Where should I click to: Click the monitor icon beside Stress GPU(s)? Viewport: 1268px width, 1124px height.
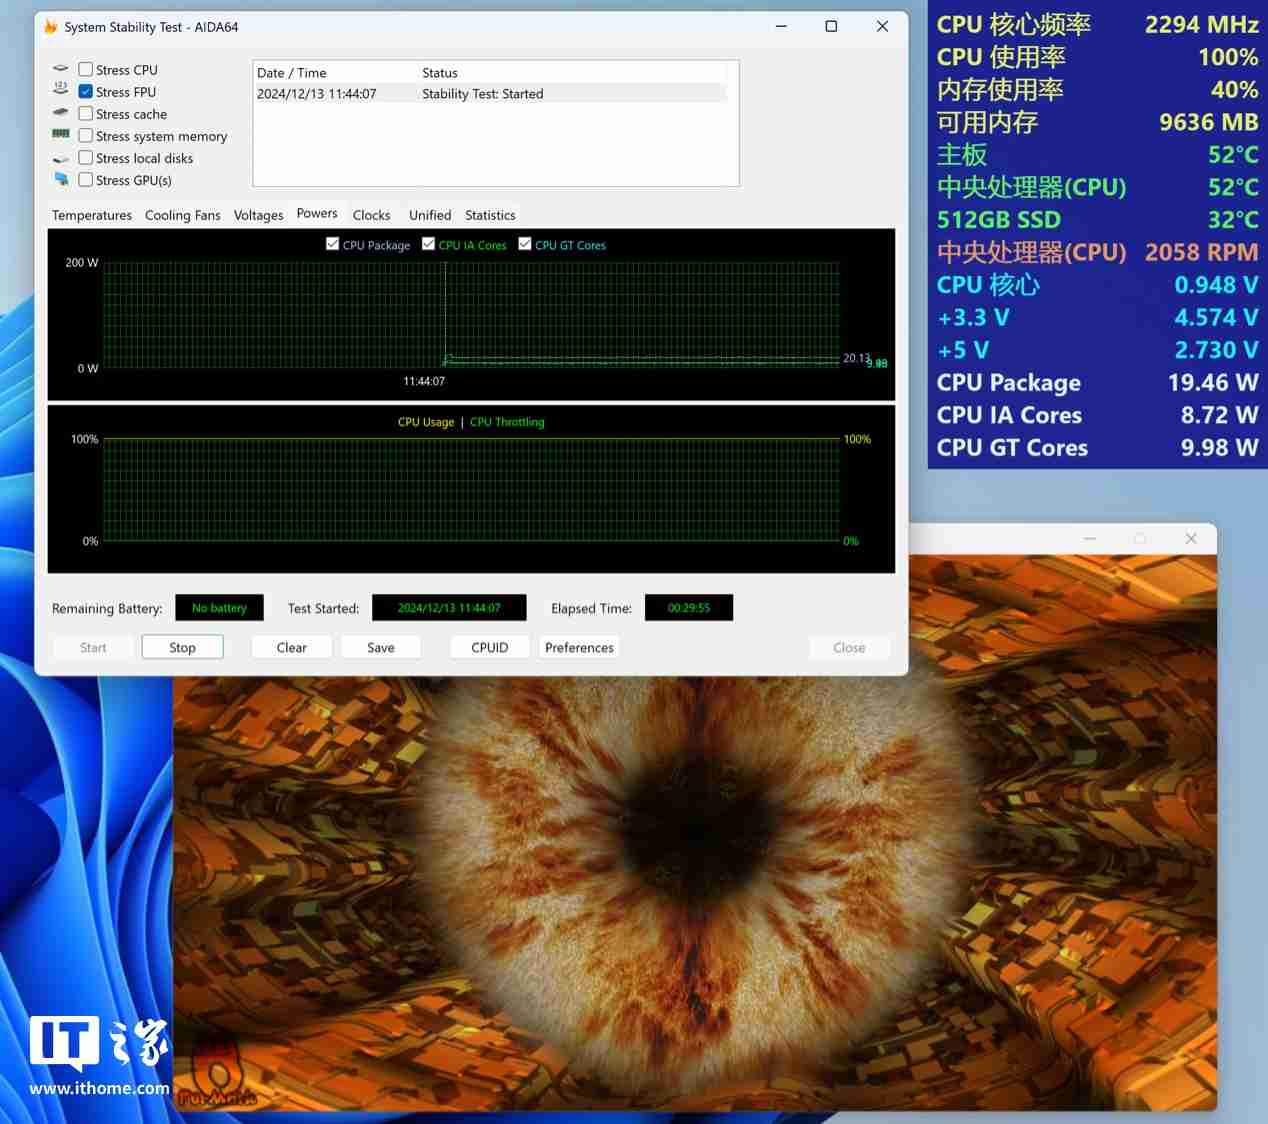tap(61, 179)
